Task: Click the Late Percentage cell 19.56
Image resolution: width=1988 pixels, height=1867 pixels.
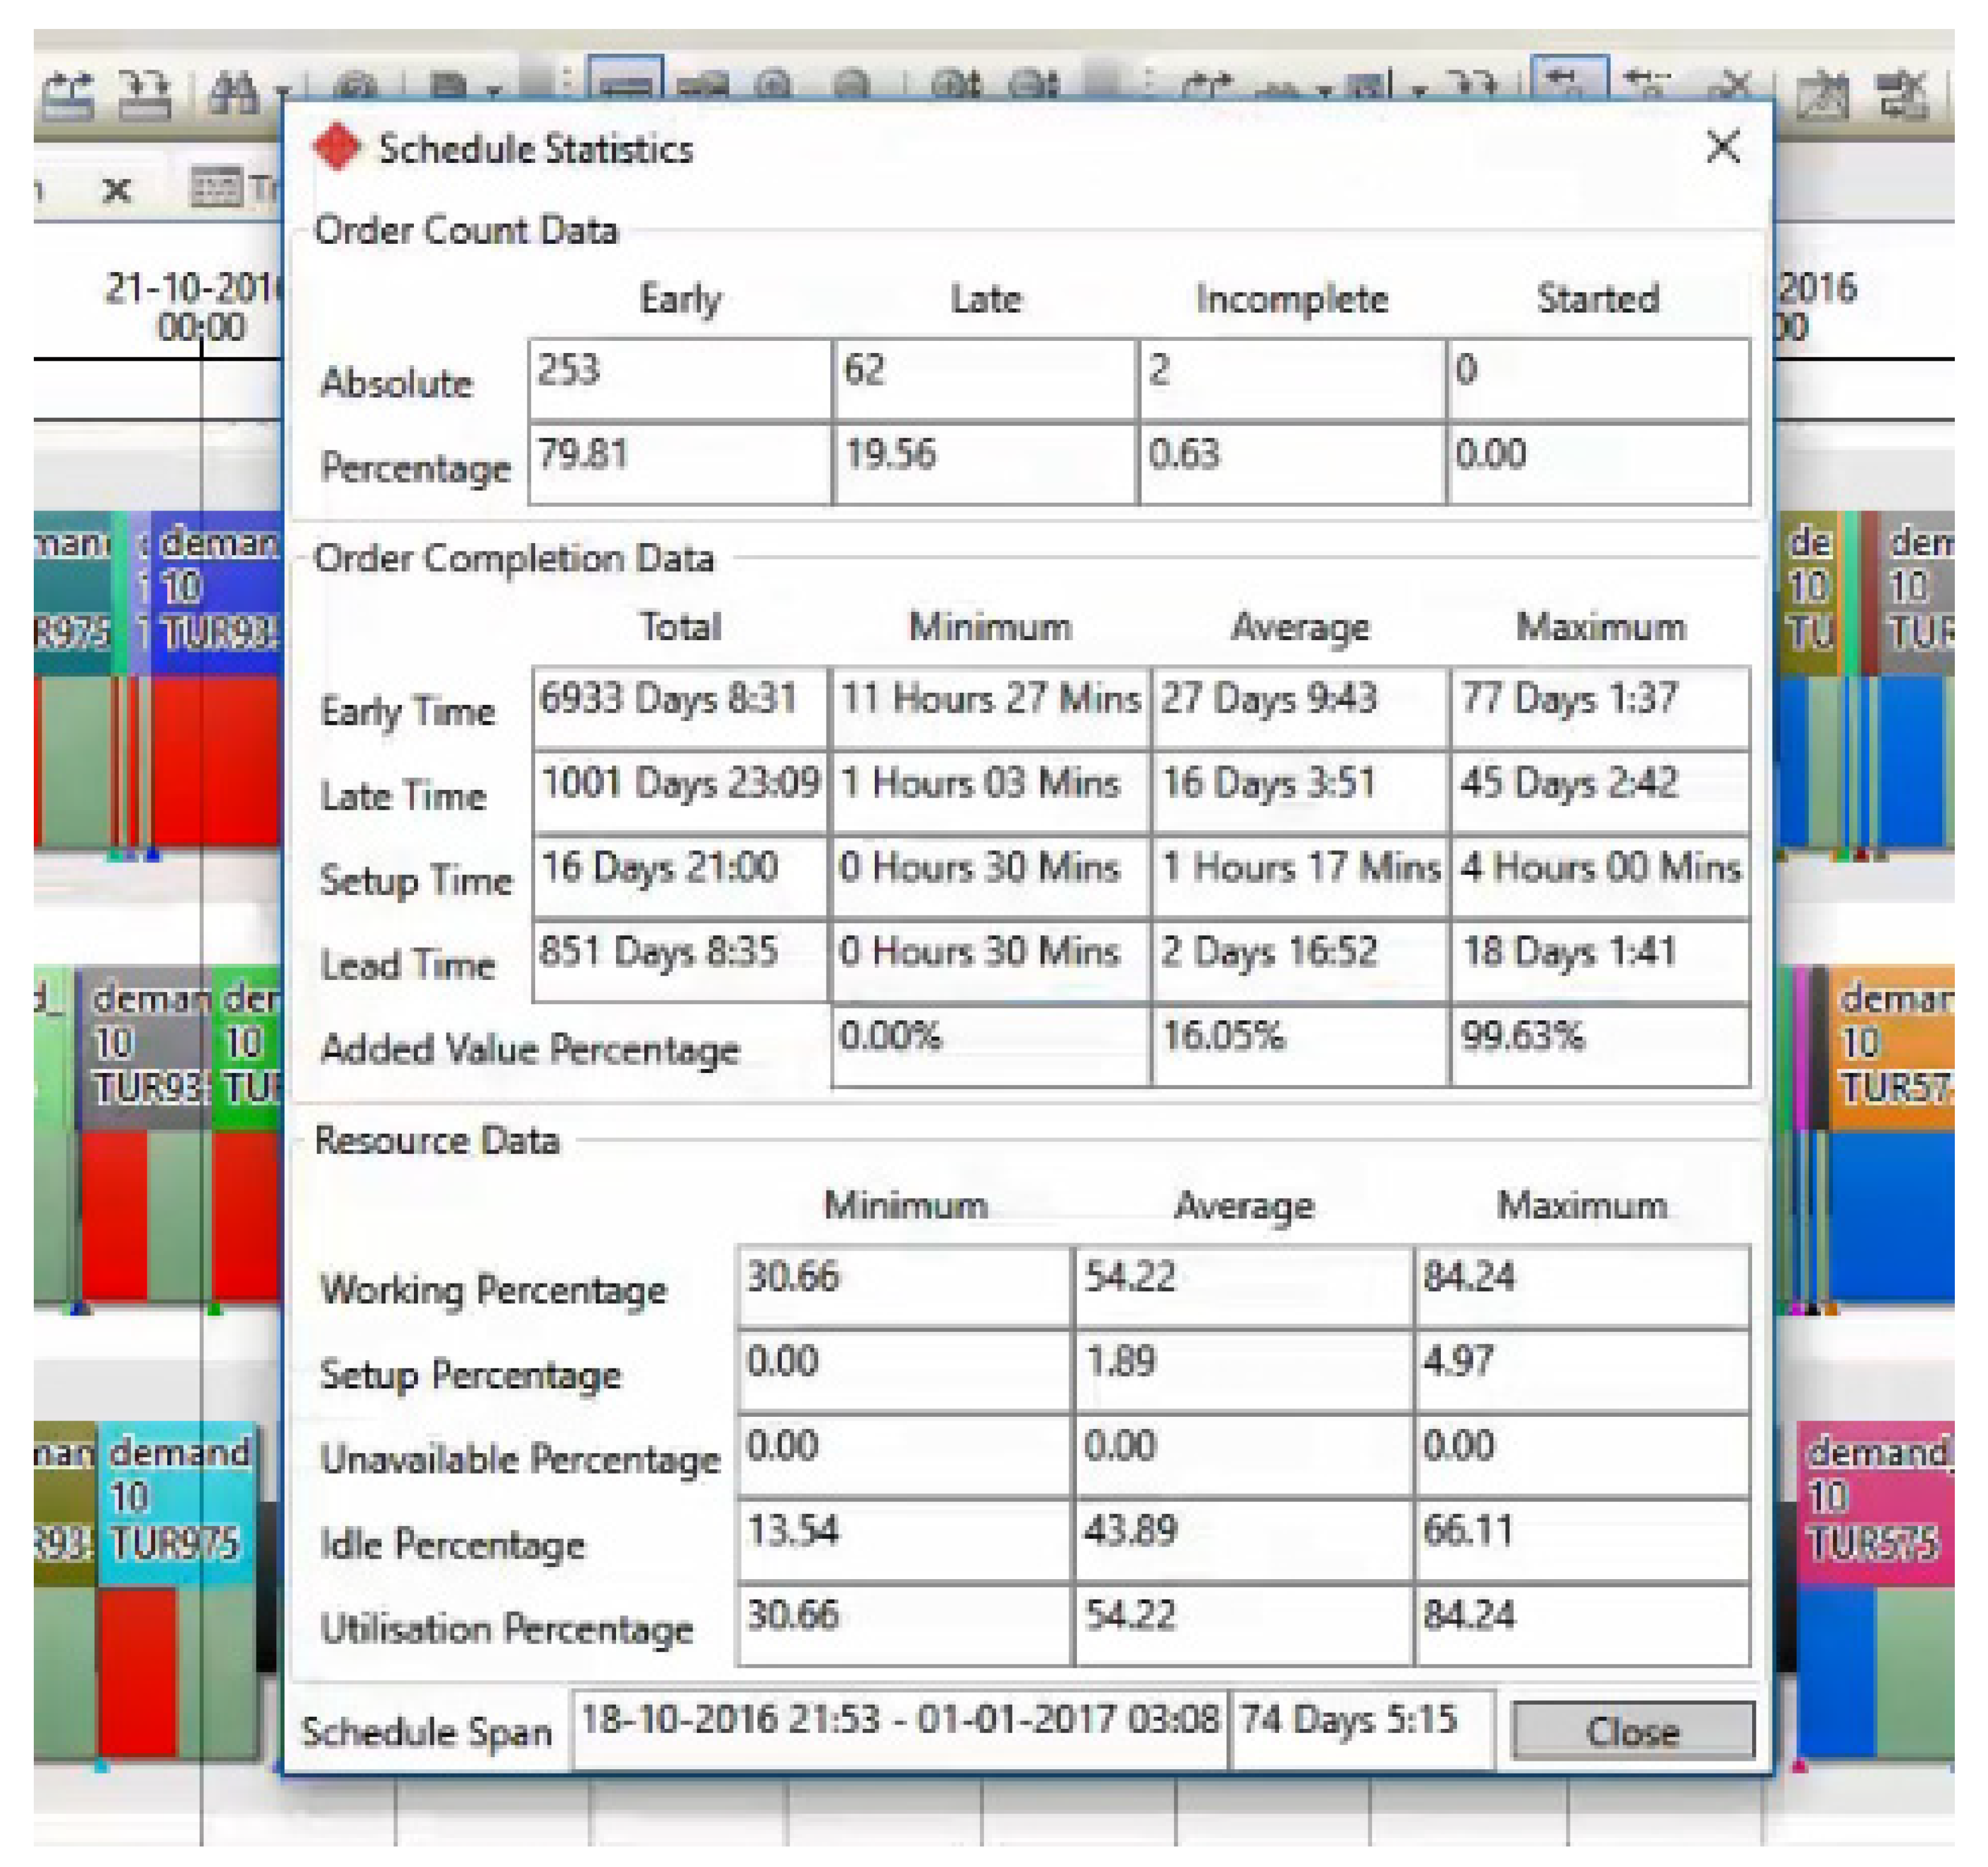Action: pyautogui.click(x=984, y=463)
